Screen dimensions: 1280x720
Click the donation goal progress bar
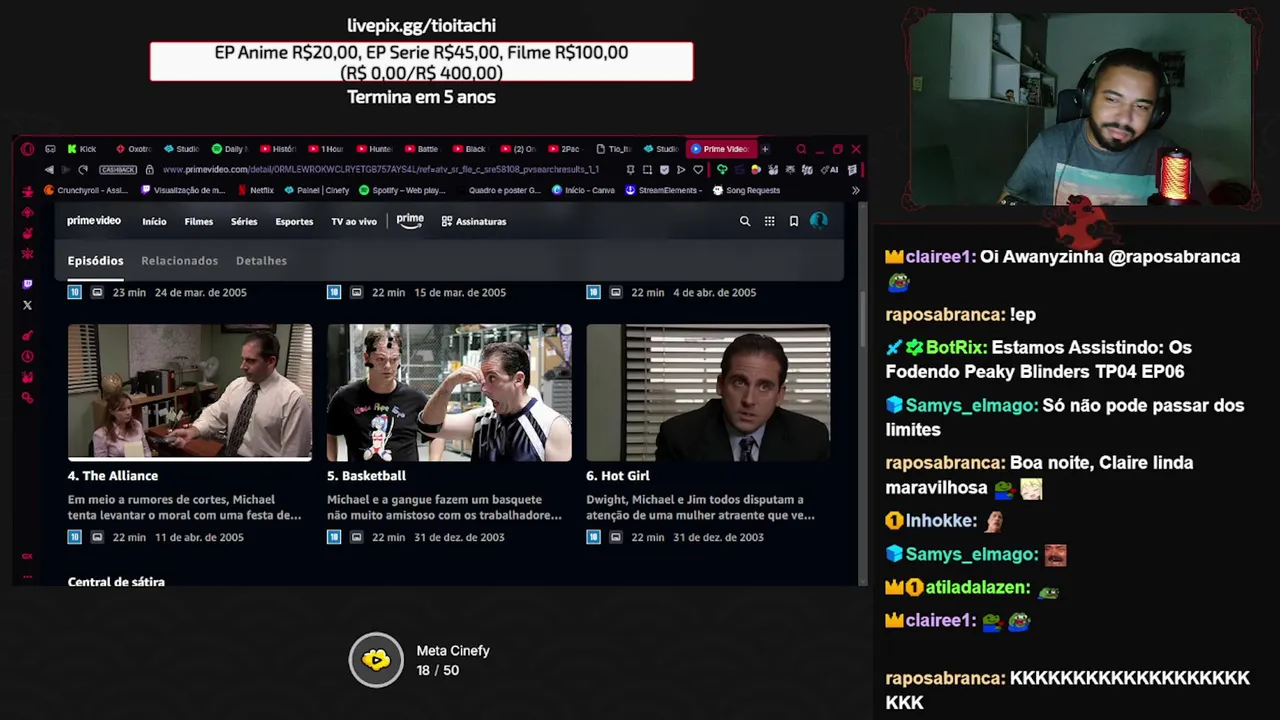click(x=421, y=62)
